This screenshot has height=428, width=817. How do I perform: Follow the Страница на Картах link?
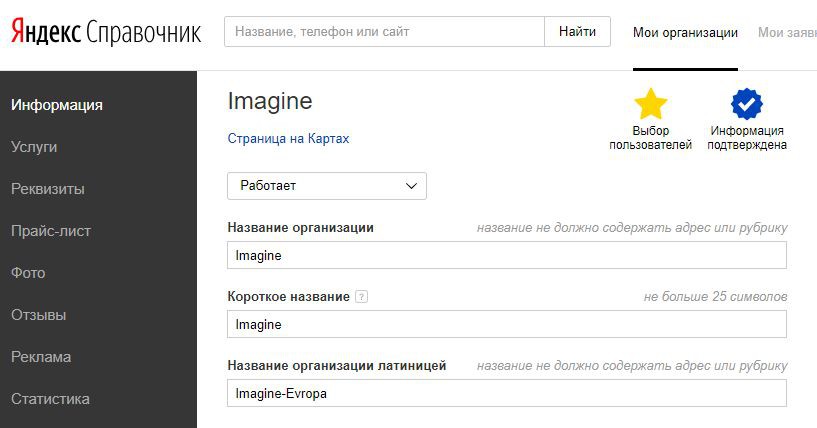288,139
